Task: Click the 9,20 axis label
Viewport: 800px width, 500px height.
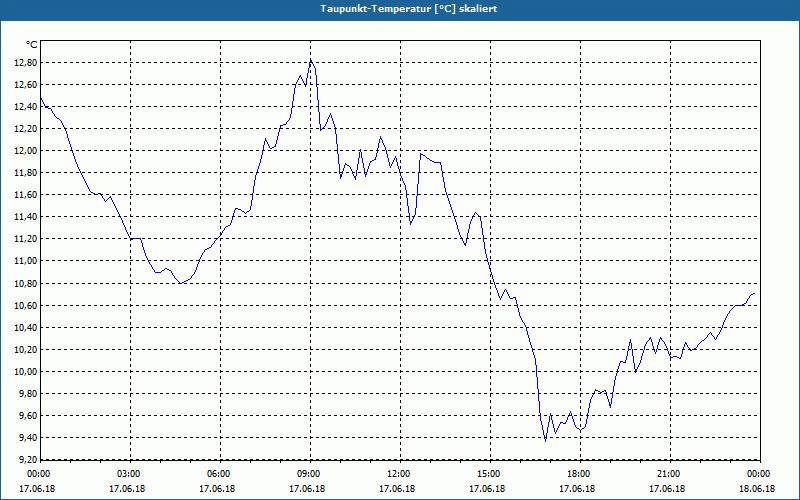Action: [29, 459]
